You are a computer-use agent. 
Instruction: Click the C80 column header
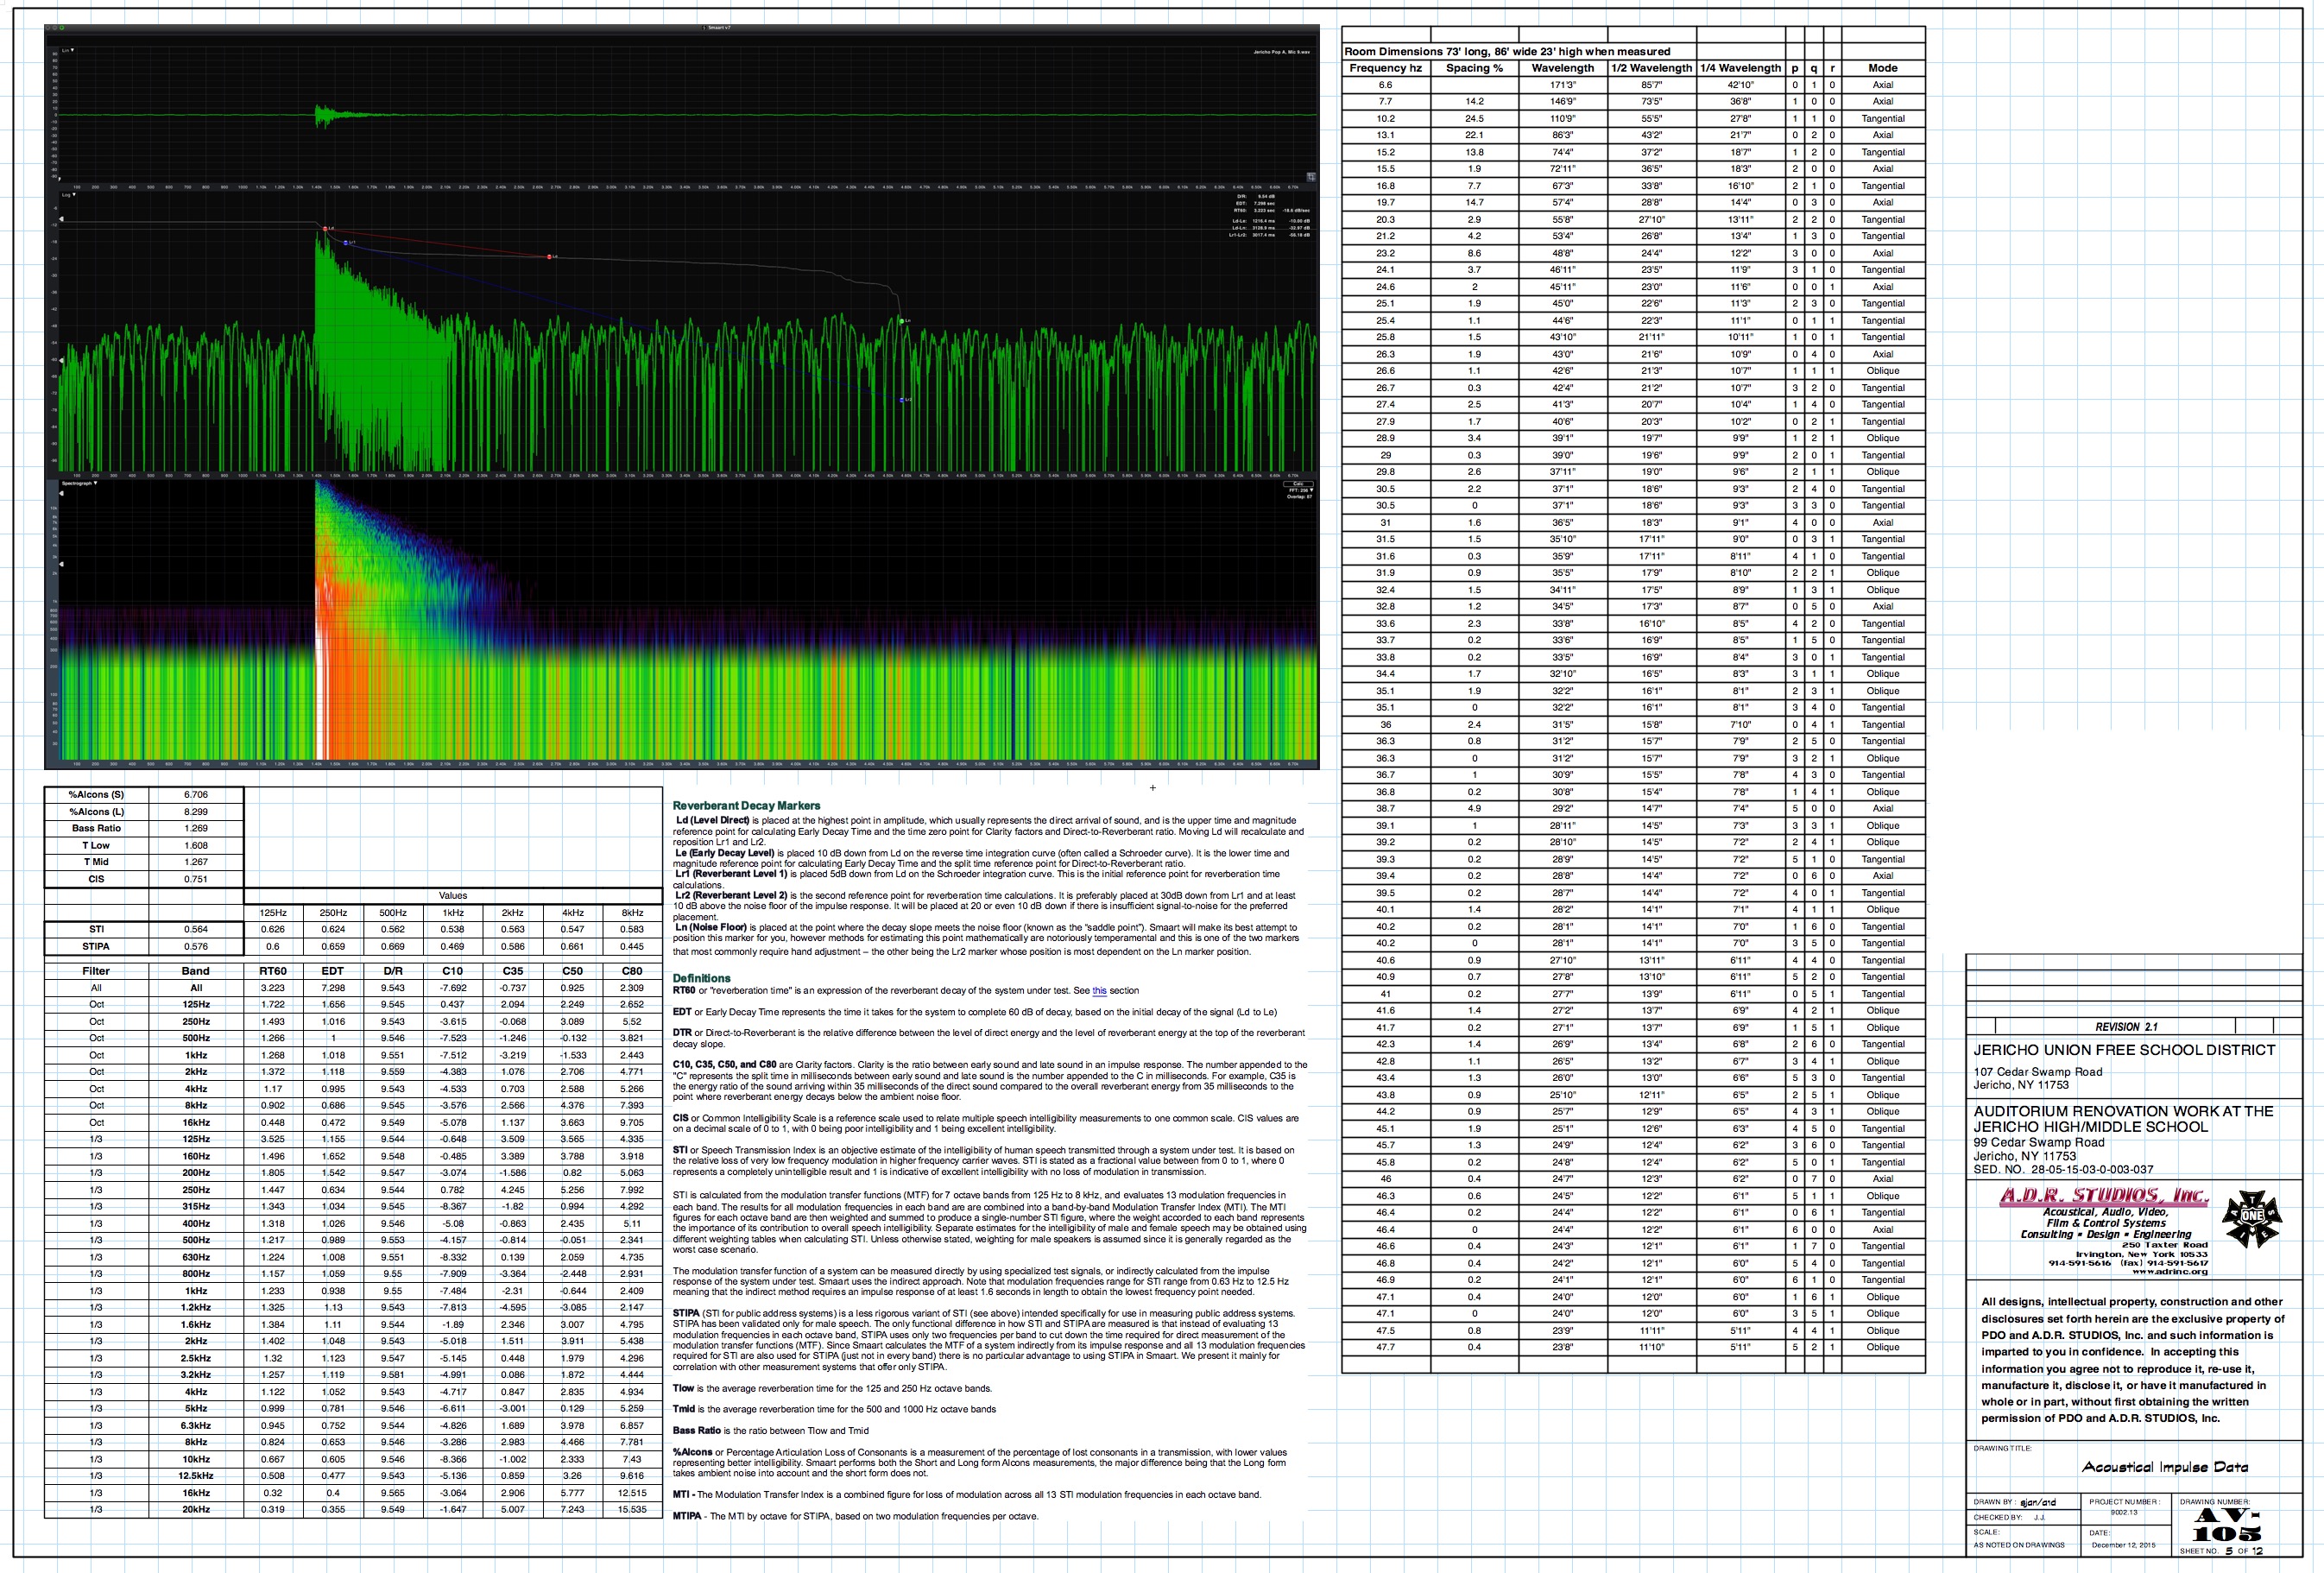click(632, 971)
